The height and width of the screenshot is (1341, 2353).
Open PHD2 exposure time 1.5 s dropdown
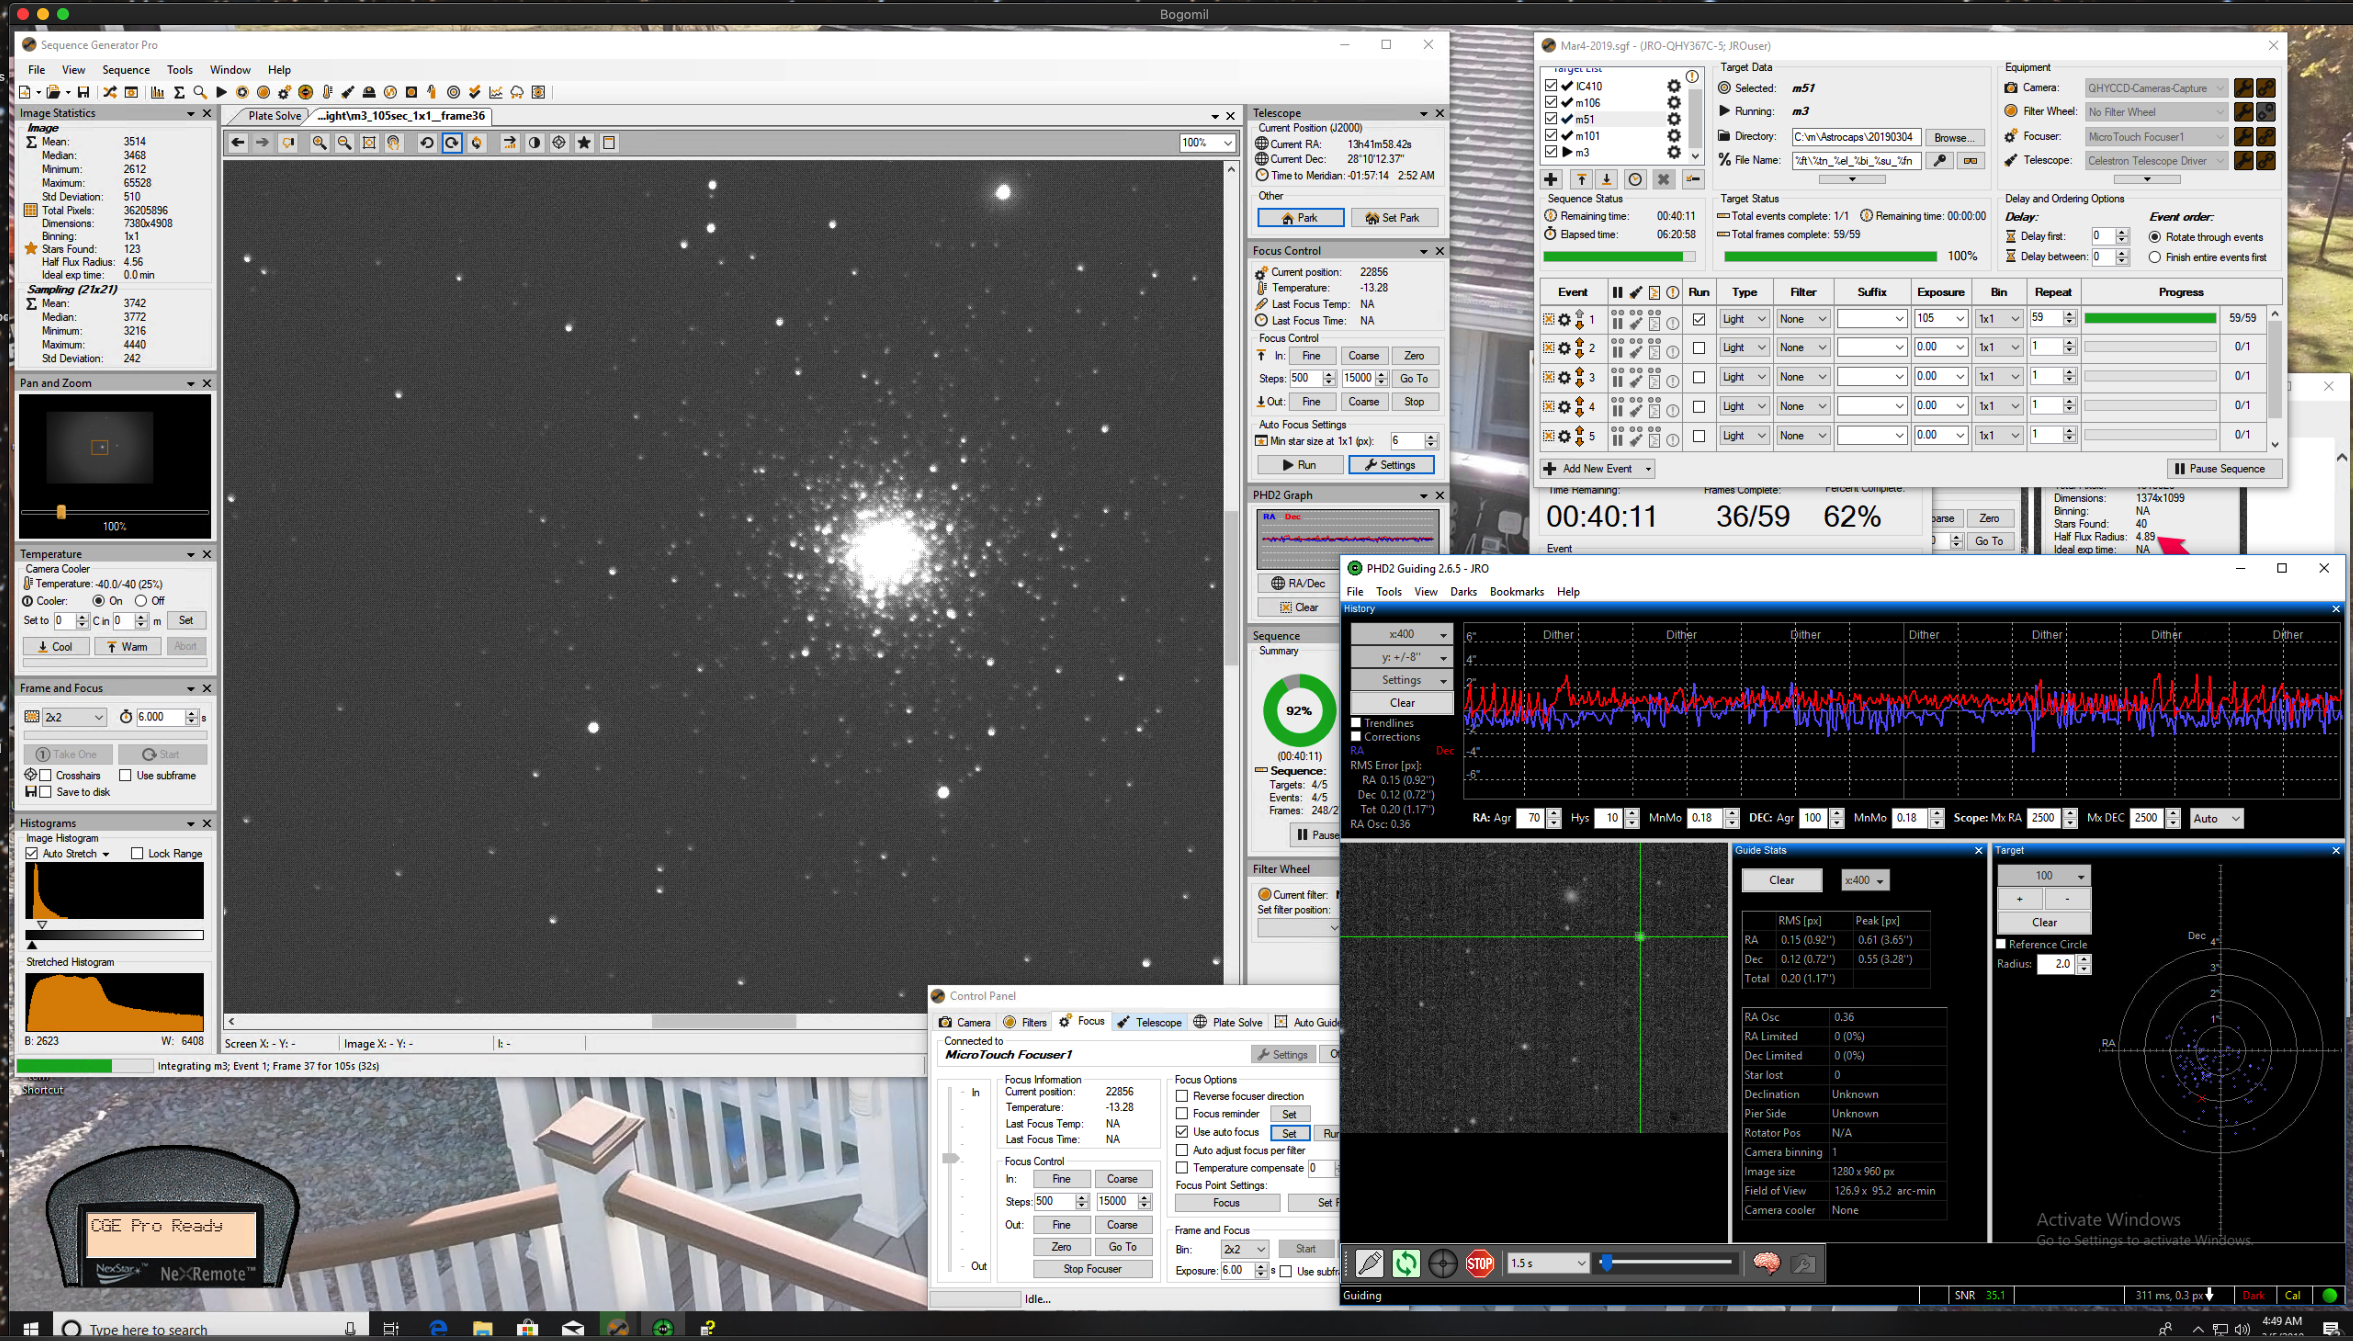coord(1547,1263)
